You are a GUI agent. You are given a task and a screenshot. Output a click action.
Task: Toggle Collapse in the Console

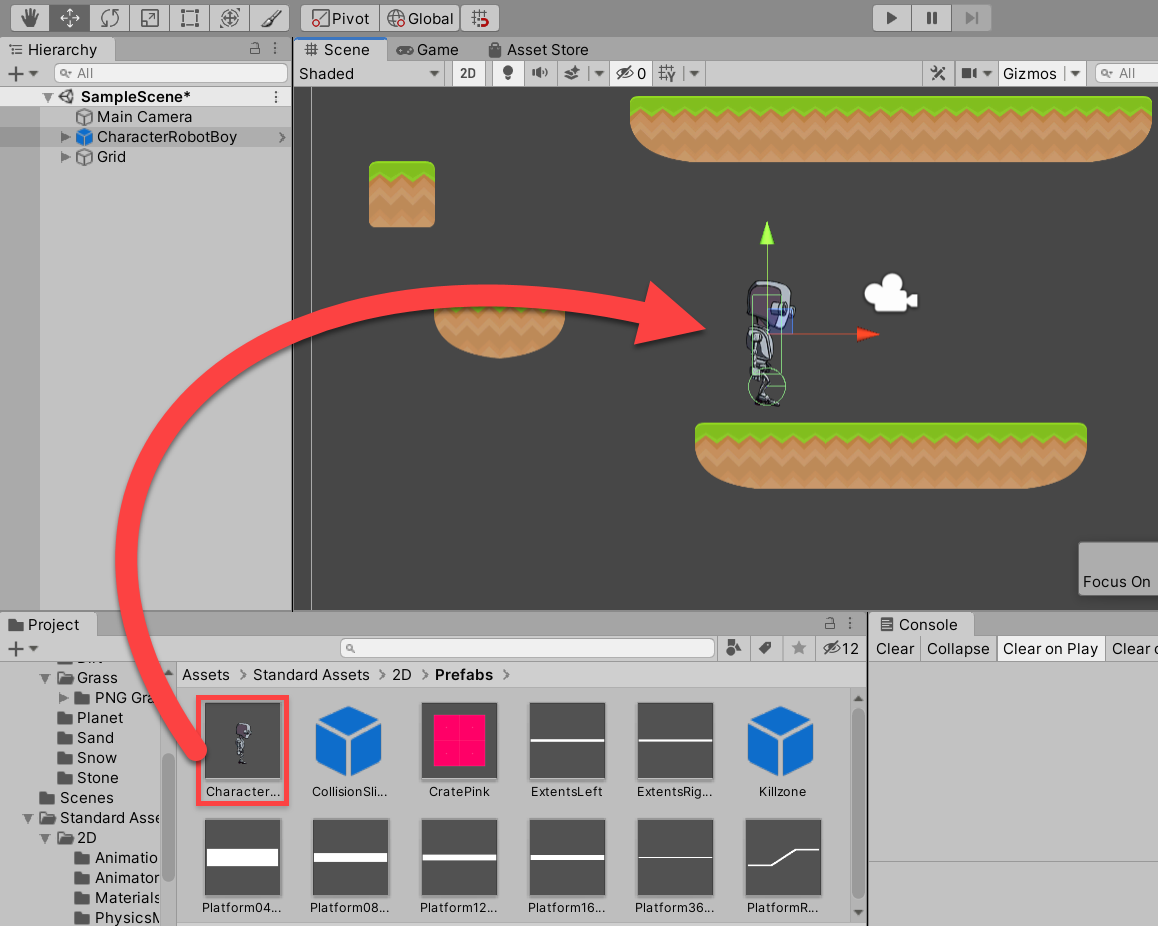(958, 648)
